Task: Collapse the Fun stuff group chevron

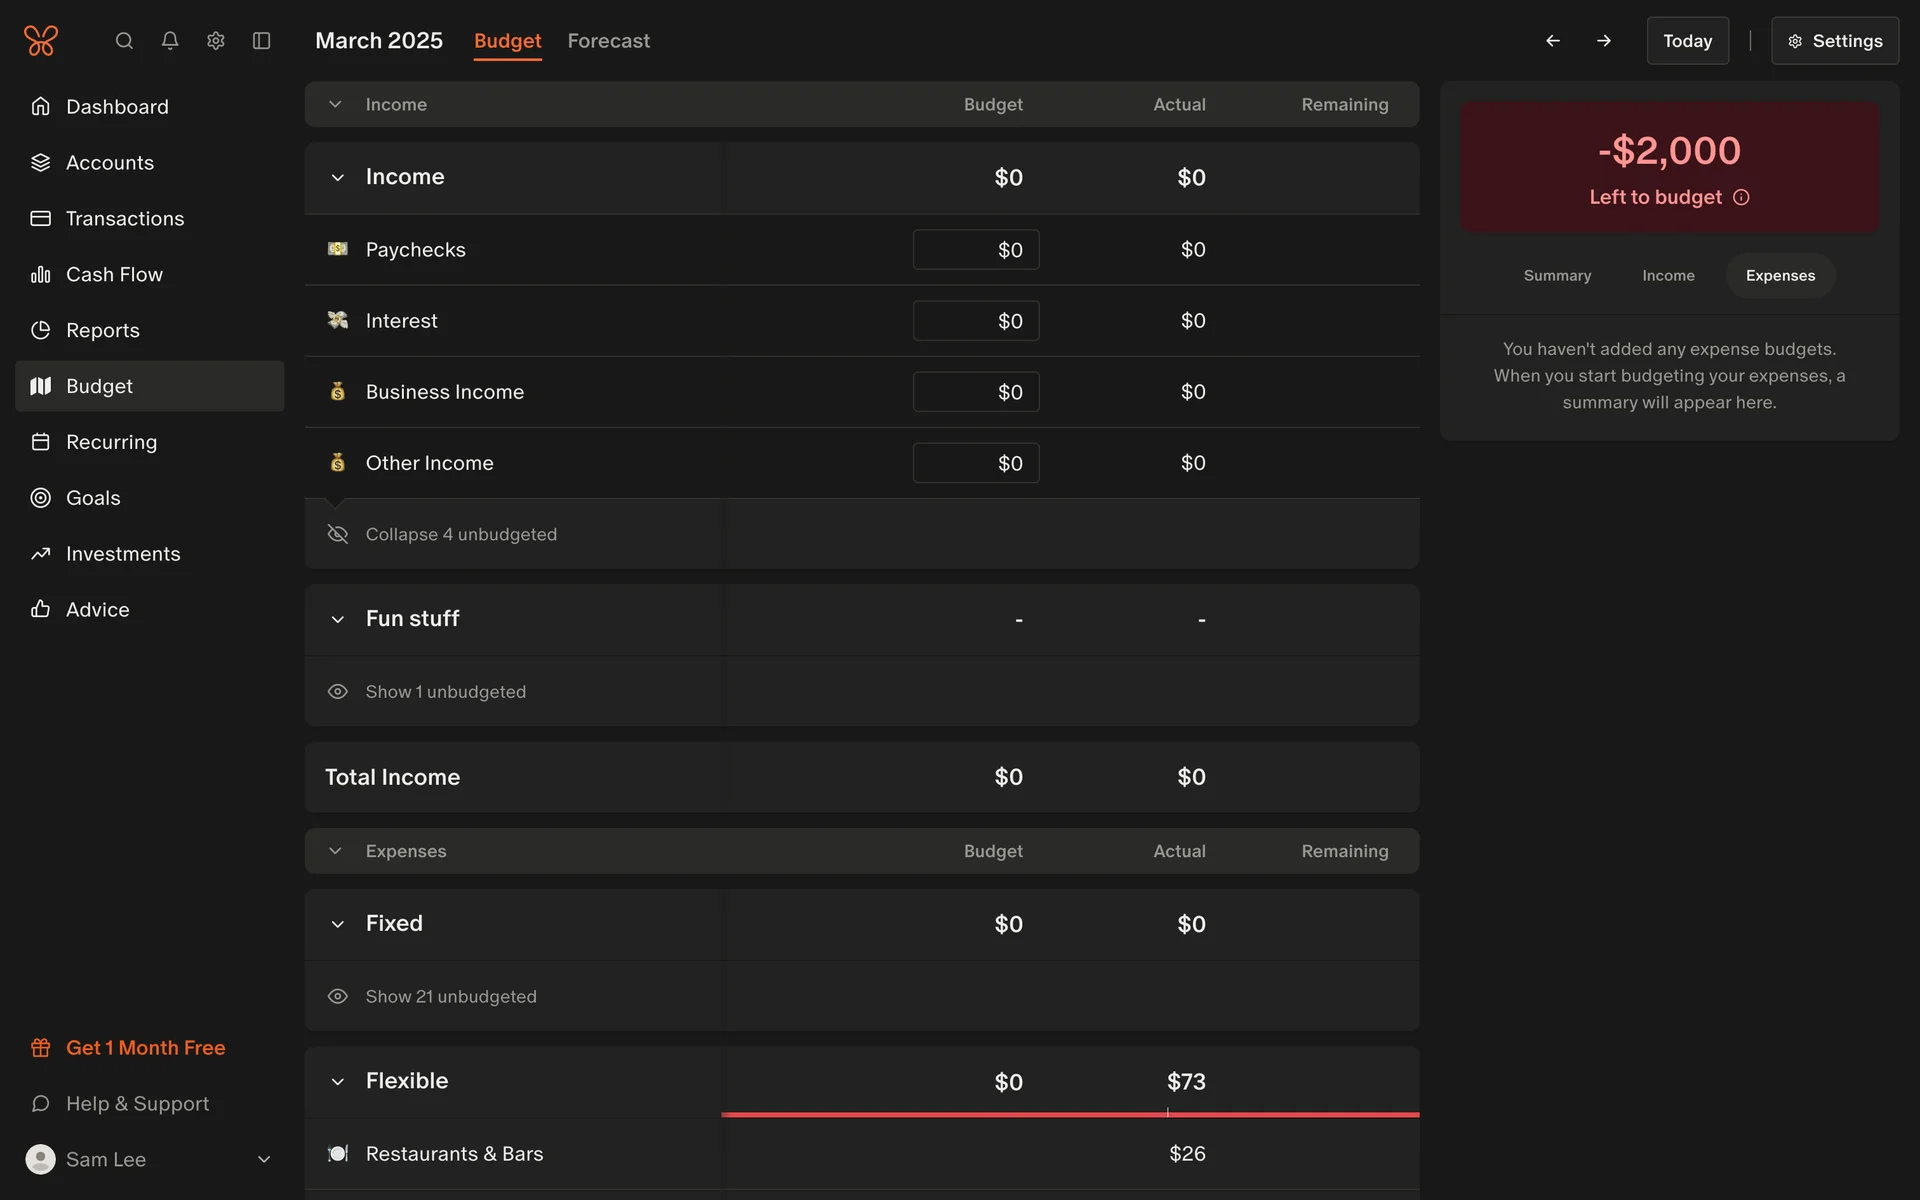Action: click(338, 619)
